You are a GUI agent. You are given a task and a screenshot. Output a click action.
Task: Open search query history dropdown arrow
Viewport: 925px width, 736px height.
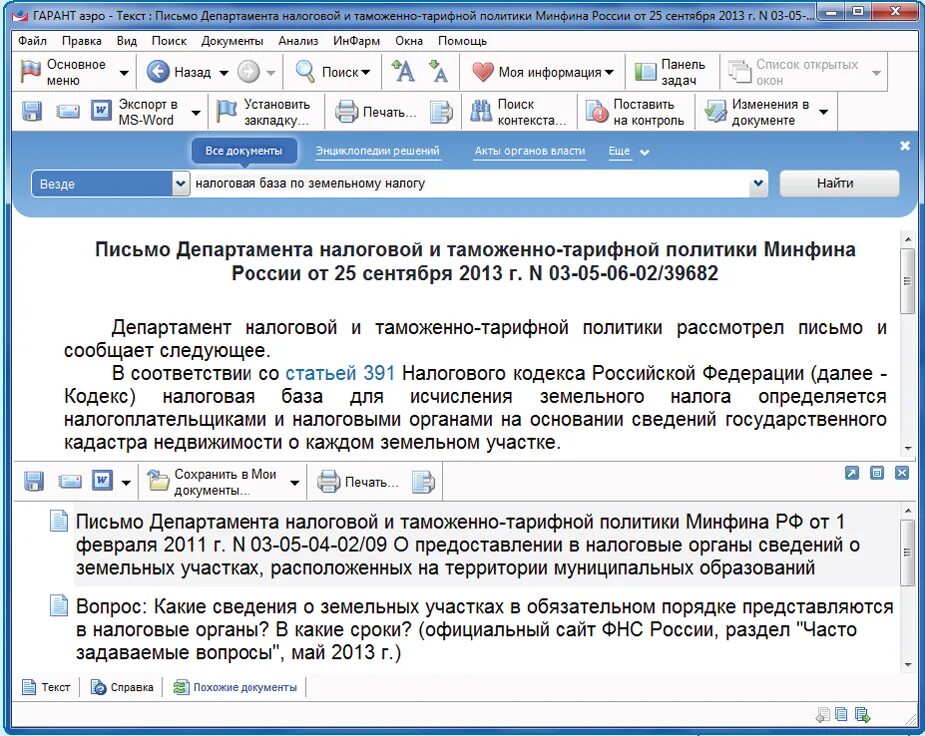click(x=758, y=183)
